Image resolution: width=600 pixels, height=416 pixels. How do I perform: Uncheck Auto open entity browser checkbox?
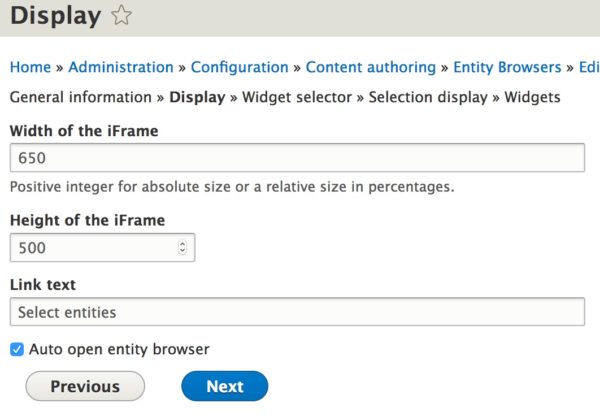tap(17, 349)
